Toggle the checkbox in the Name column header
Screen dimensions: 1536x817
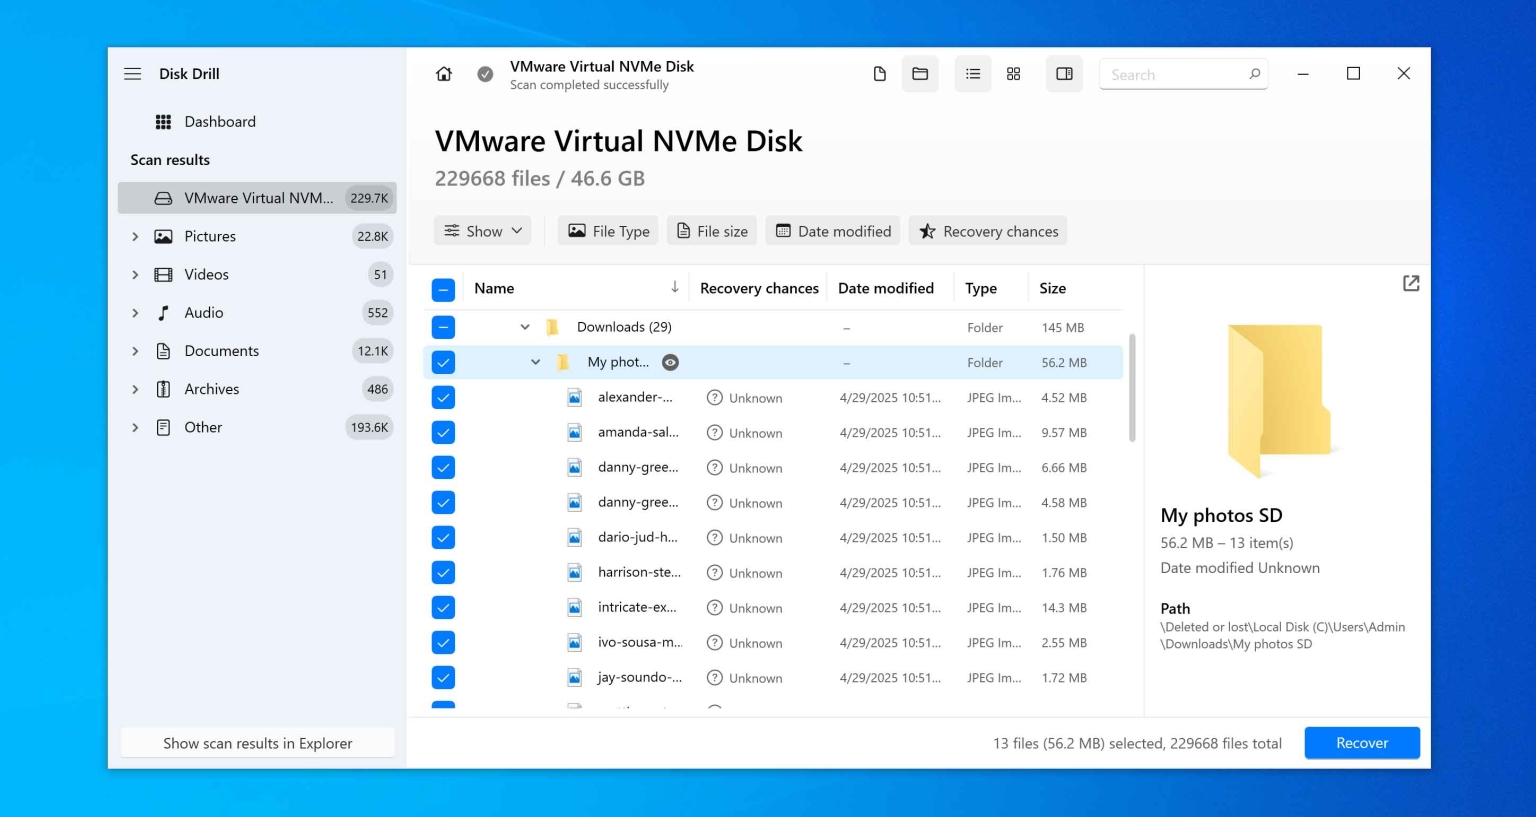pos(443,289)
